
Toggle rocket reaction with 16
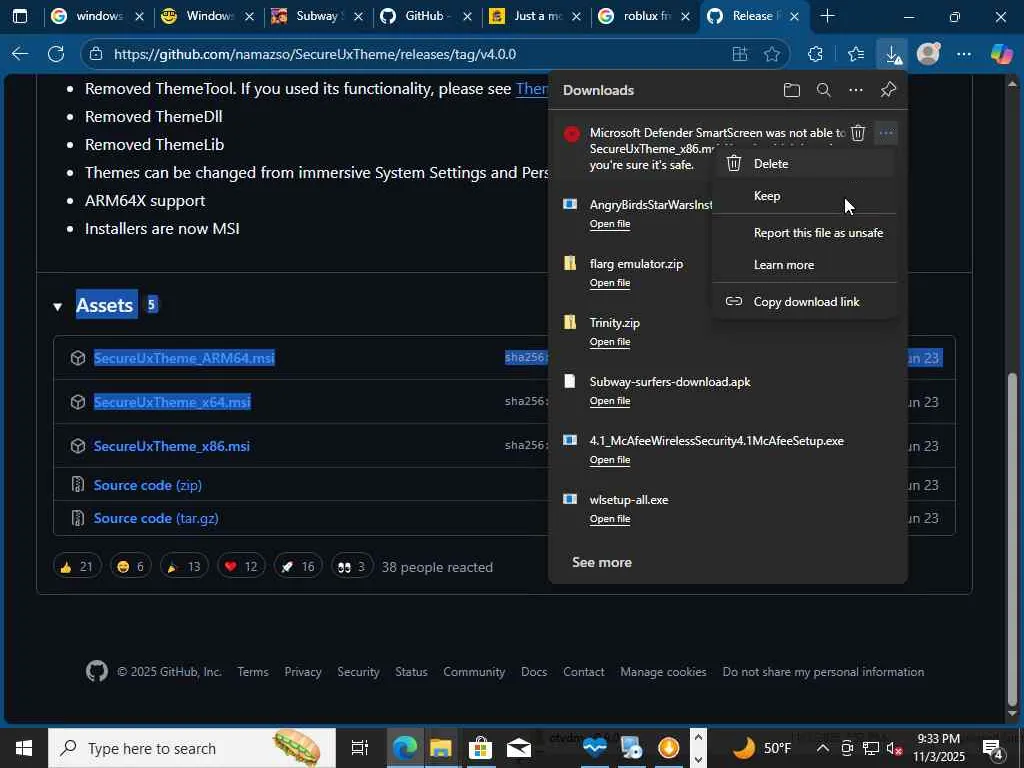(x=298, y=566)
